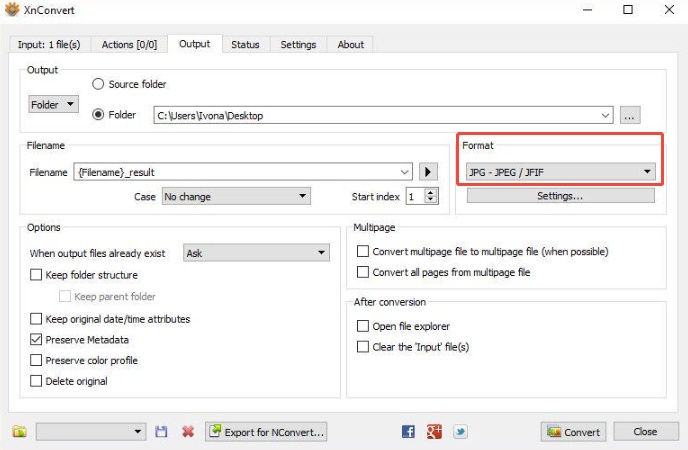Open the Settings tab

pos(298,45)
